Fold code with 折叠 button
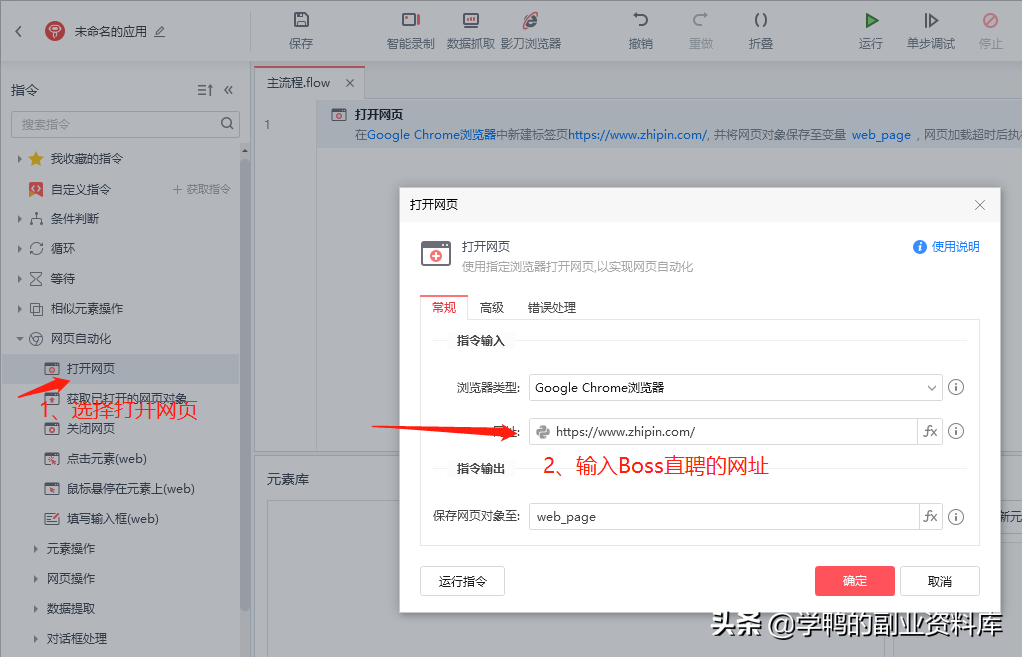 [761, 31]
